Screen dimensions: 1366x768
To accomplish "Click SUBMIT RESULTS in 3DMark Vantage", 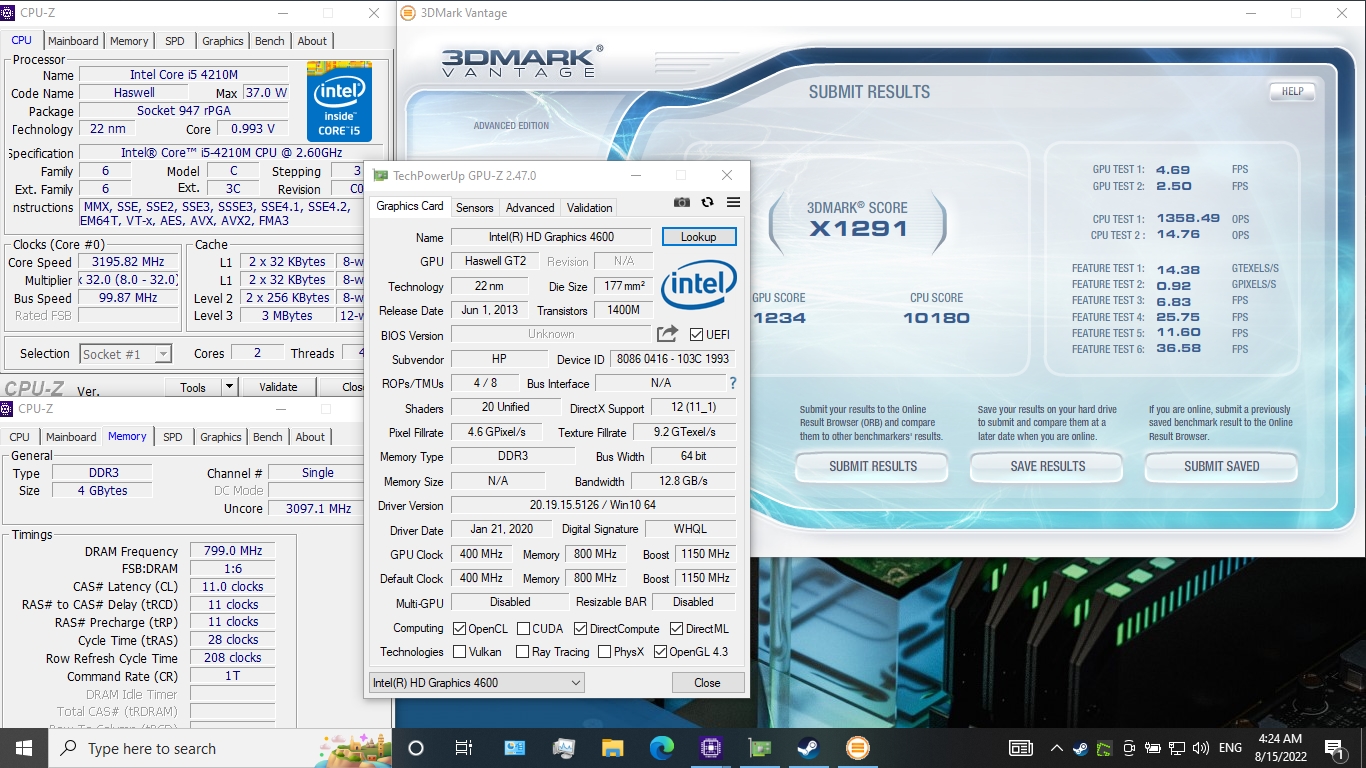I will pos(873,466).
